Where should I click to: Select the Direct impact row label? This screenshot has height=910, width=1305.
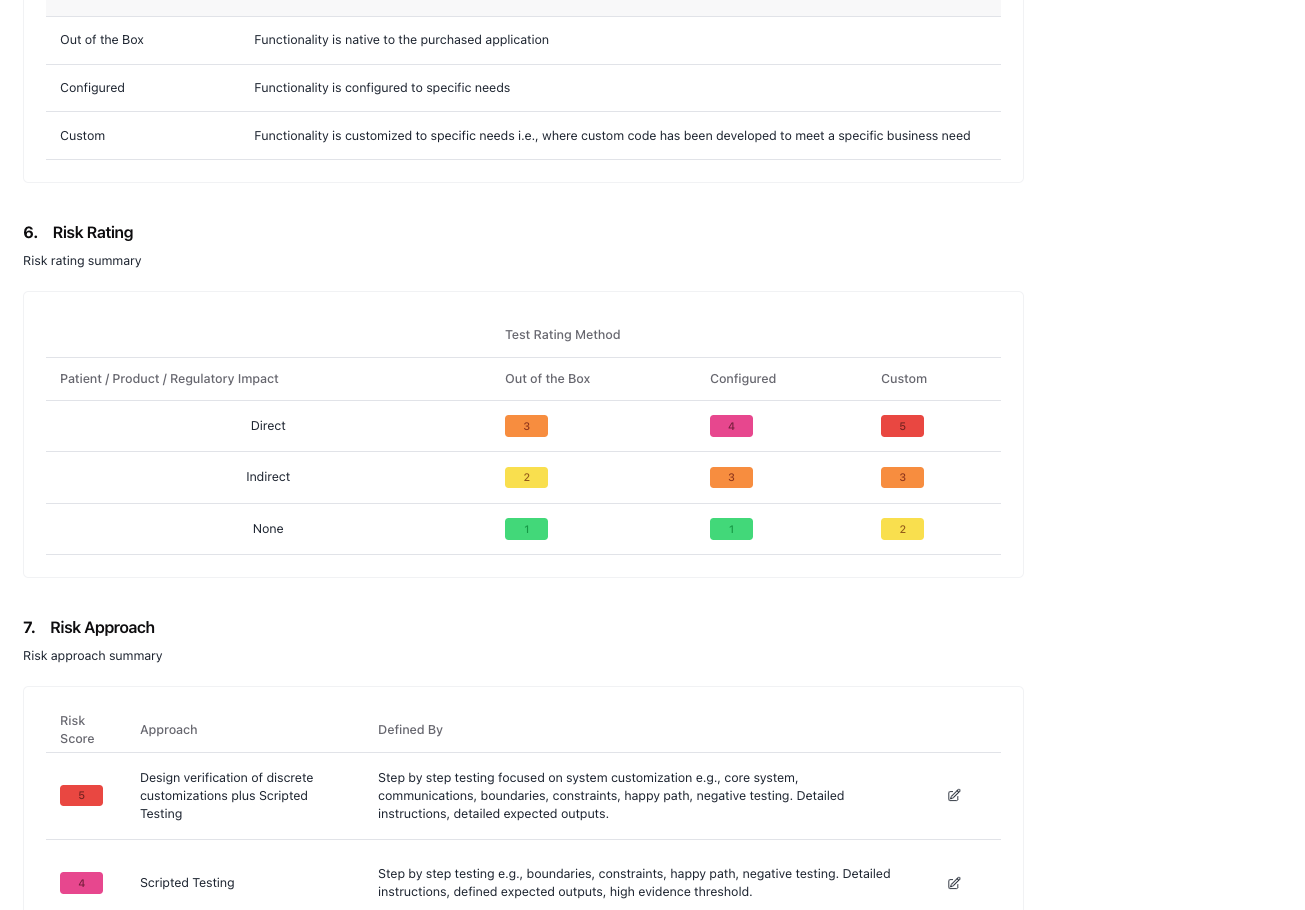click(x=268, y=426)
